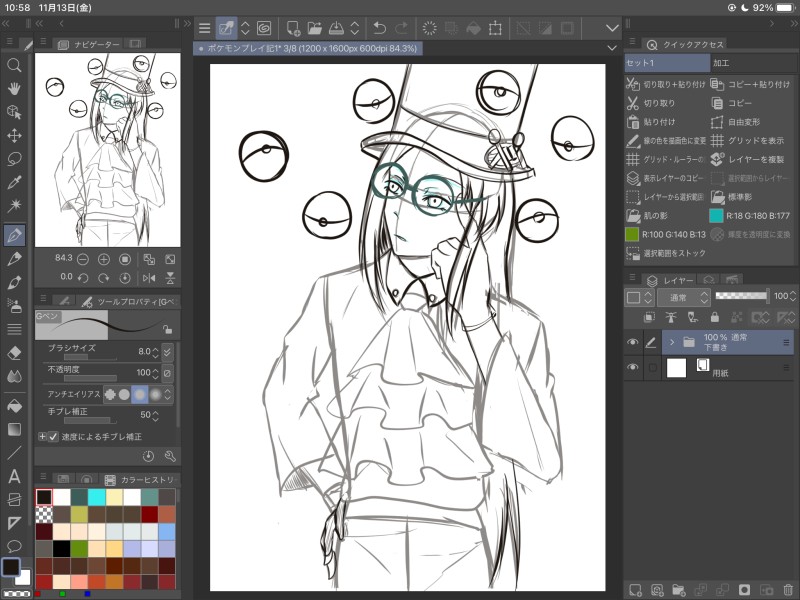The width and height of the screenshot is (800, 600).
Task: Select weak anti-aliasing option
Action: pos(124,394)
